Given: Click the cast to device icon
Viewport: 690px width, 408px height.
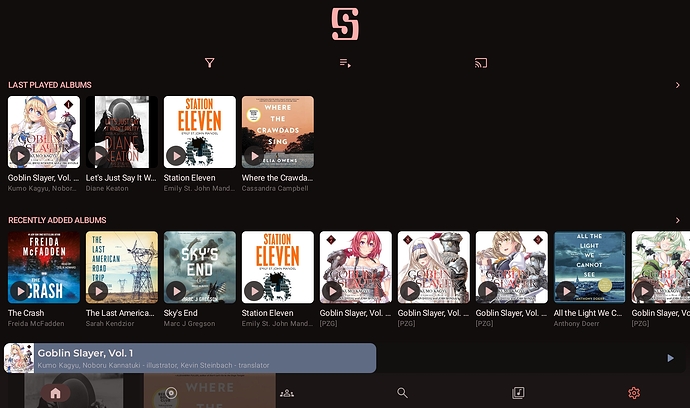Looking at the screenshot, I should pyautogui.click(x=481, y=63).
